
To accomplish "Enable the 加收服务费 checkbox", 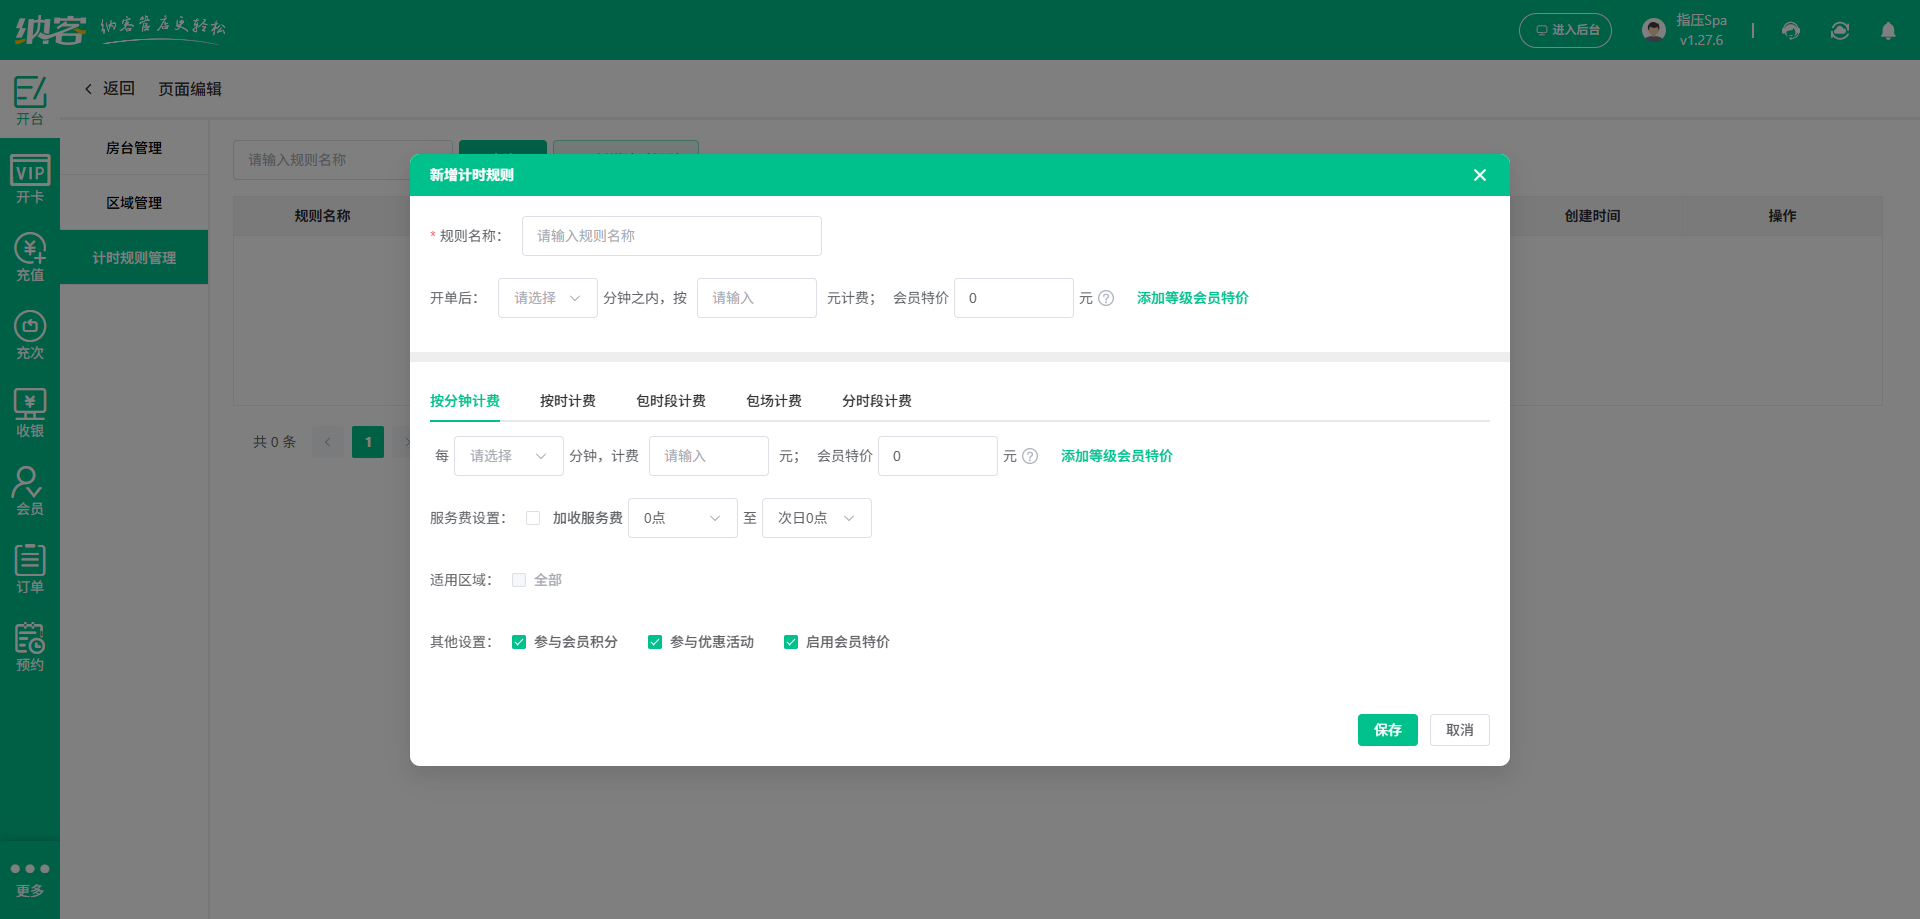I will click(x=533, y=518).
